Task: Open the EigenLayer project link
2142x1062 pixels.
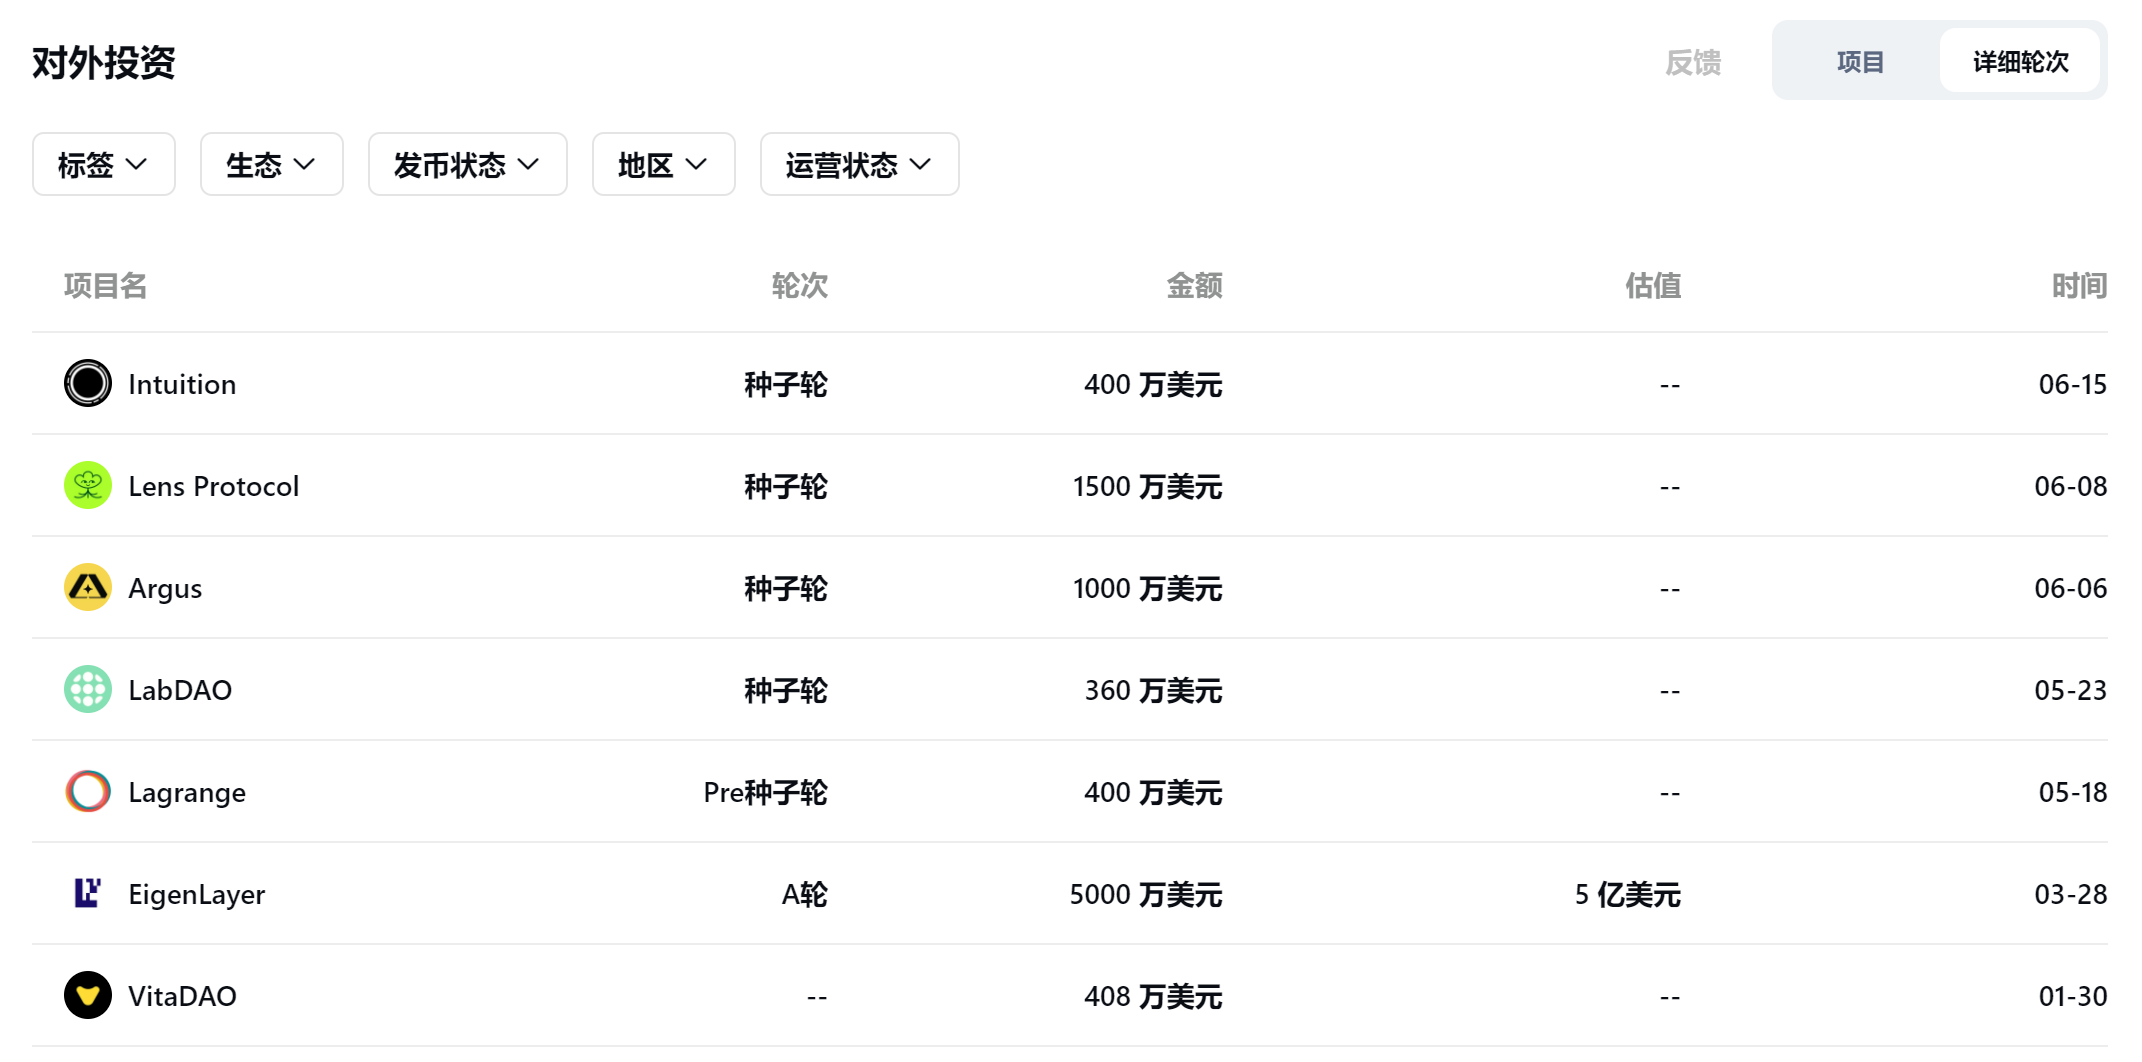Action: tap(197, 895)
